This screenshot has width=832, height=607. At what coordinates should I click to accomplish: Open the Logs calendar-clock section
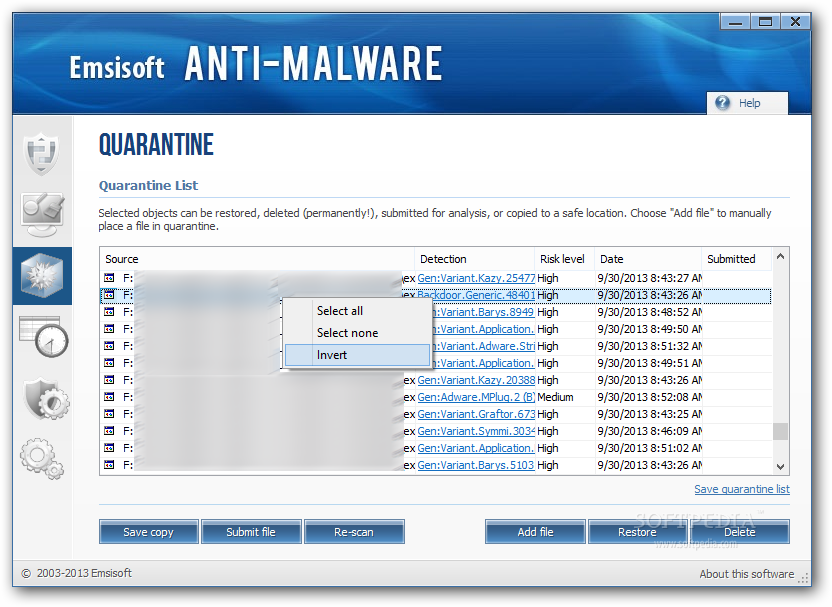click(x=44, y=336)
